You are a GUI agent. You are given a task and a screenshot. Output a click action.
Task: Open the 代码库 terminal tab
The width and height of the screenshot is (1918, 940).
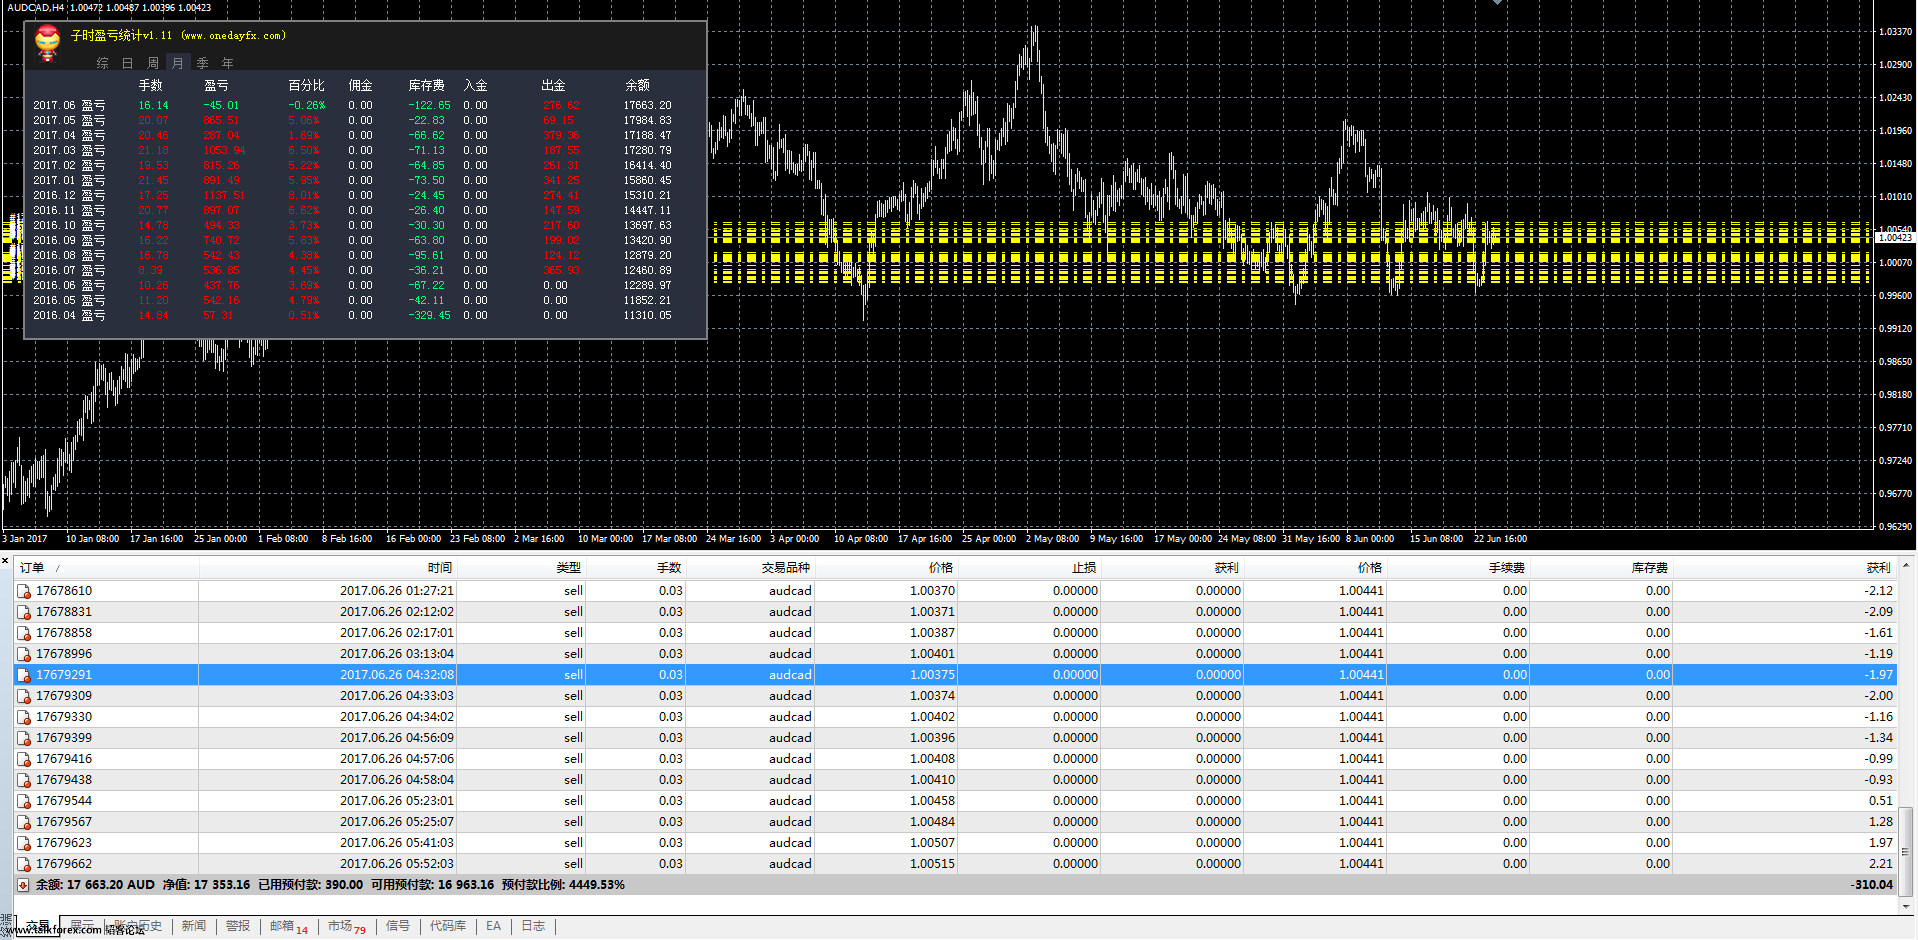[x=448, y=926]
